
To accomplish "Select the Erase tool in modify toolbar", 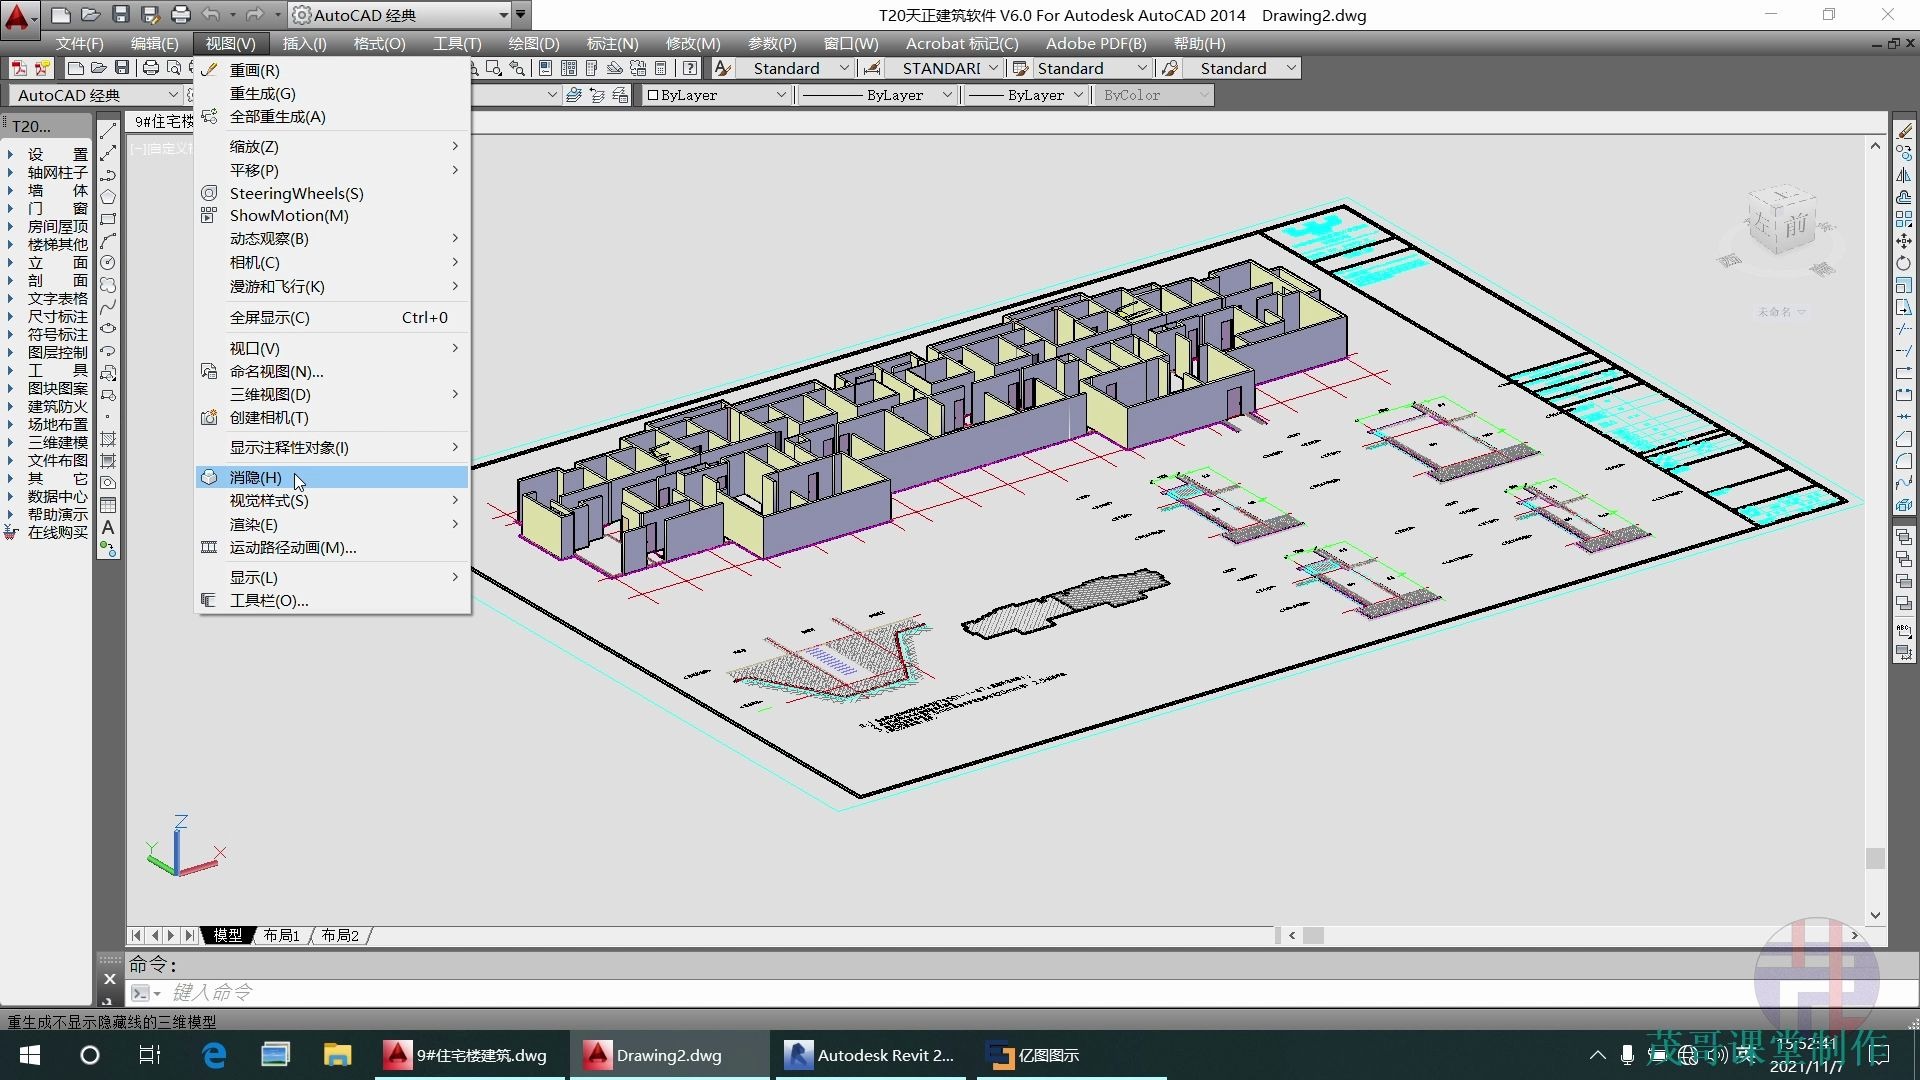I will (x=1904, y=131).
